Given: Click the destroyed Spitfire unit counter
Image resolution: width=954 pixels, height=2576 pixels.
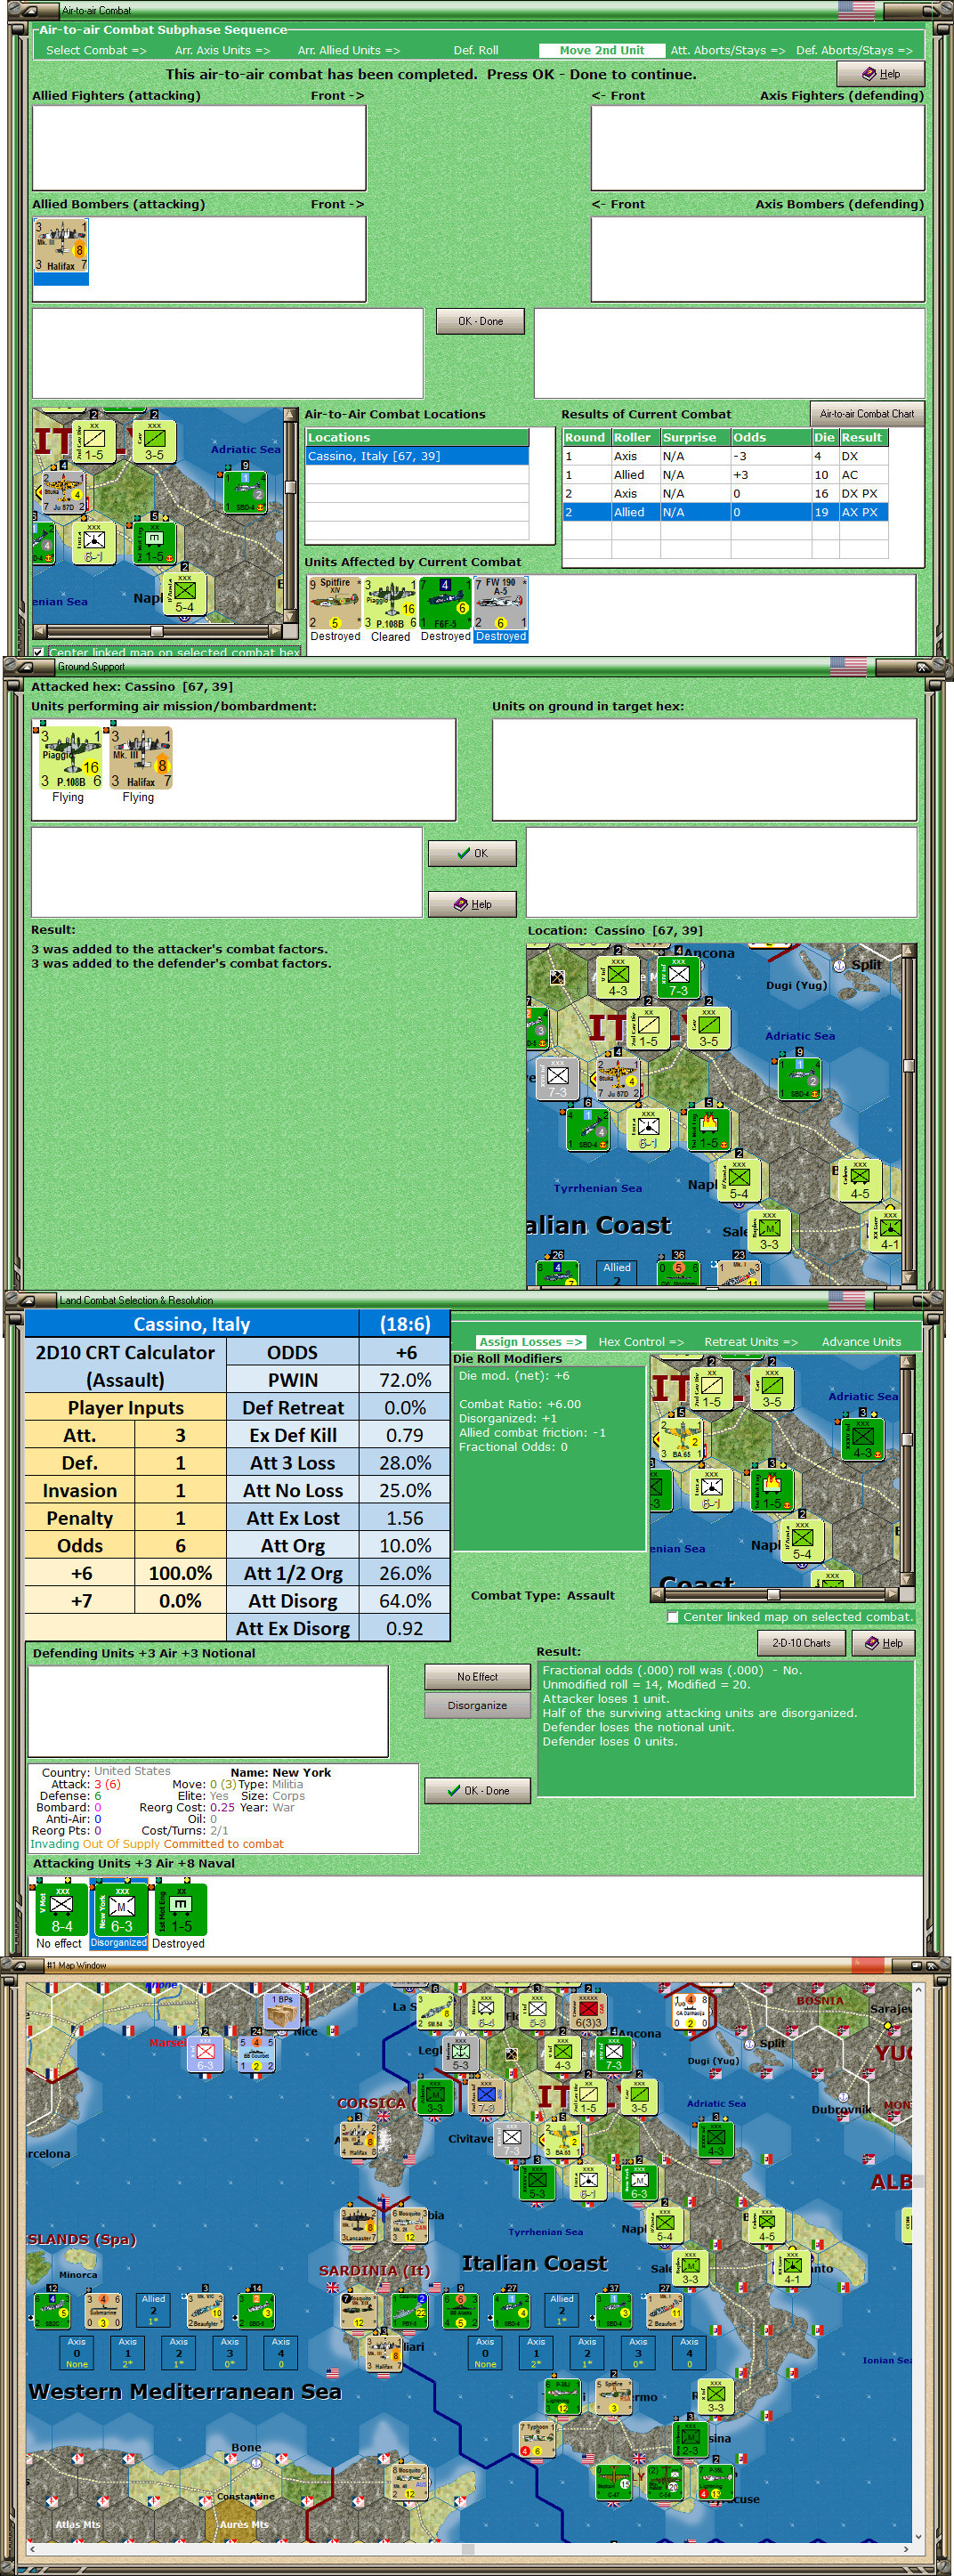Looking at the screenshot, I should tap(335, 603).
